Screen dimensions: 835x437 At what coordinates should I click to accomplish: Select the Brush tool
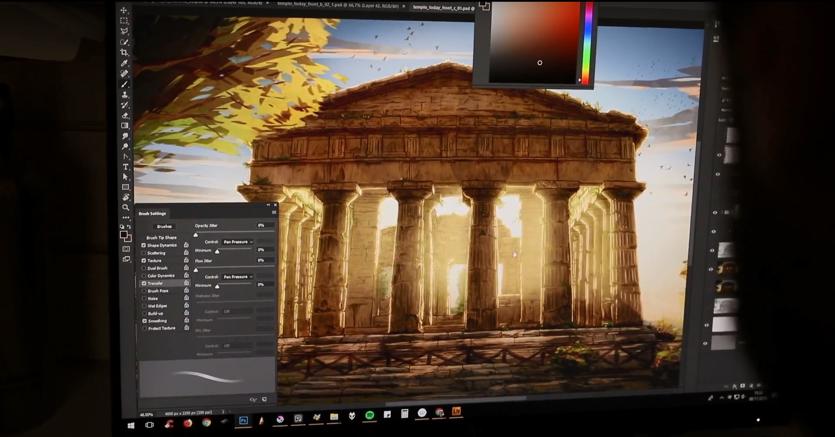point(125,84)
